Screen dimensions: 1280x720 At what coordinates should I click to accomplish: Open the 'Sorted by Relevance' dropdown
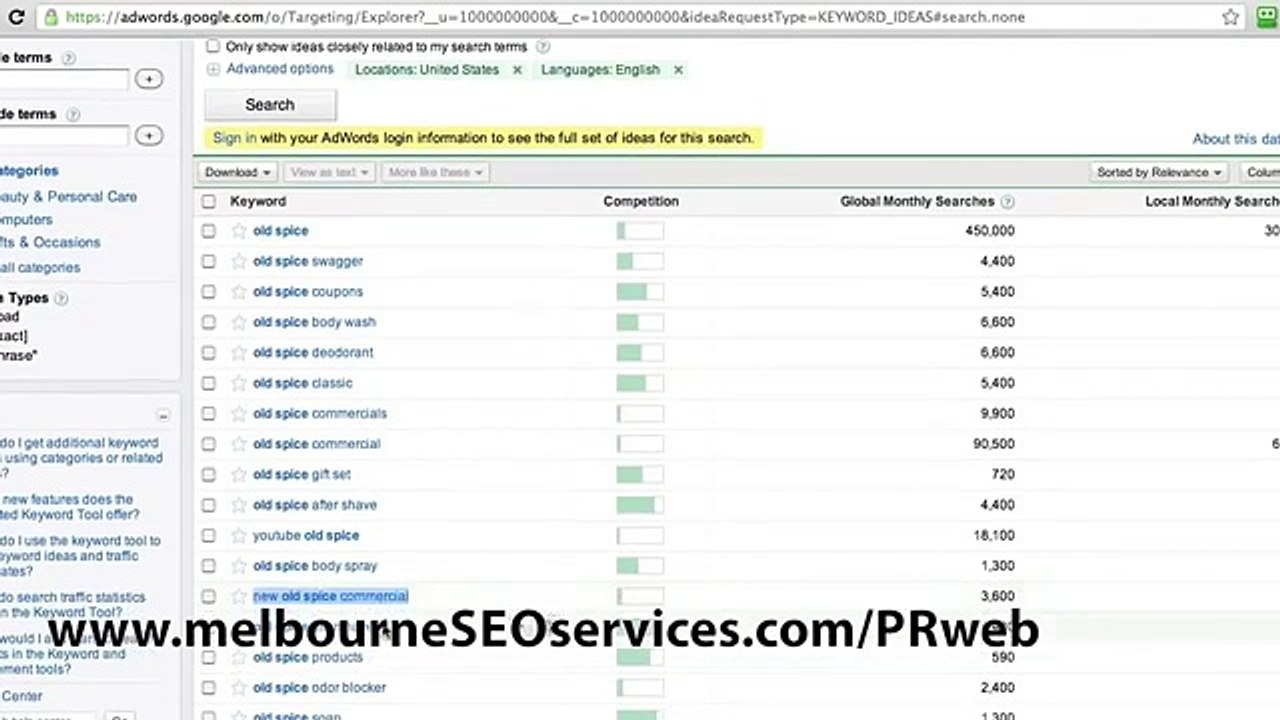point(1159,172)
